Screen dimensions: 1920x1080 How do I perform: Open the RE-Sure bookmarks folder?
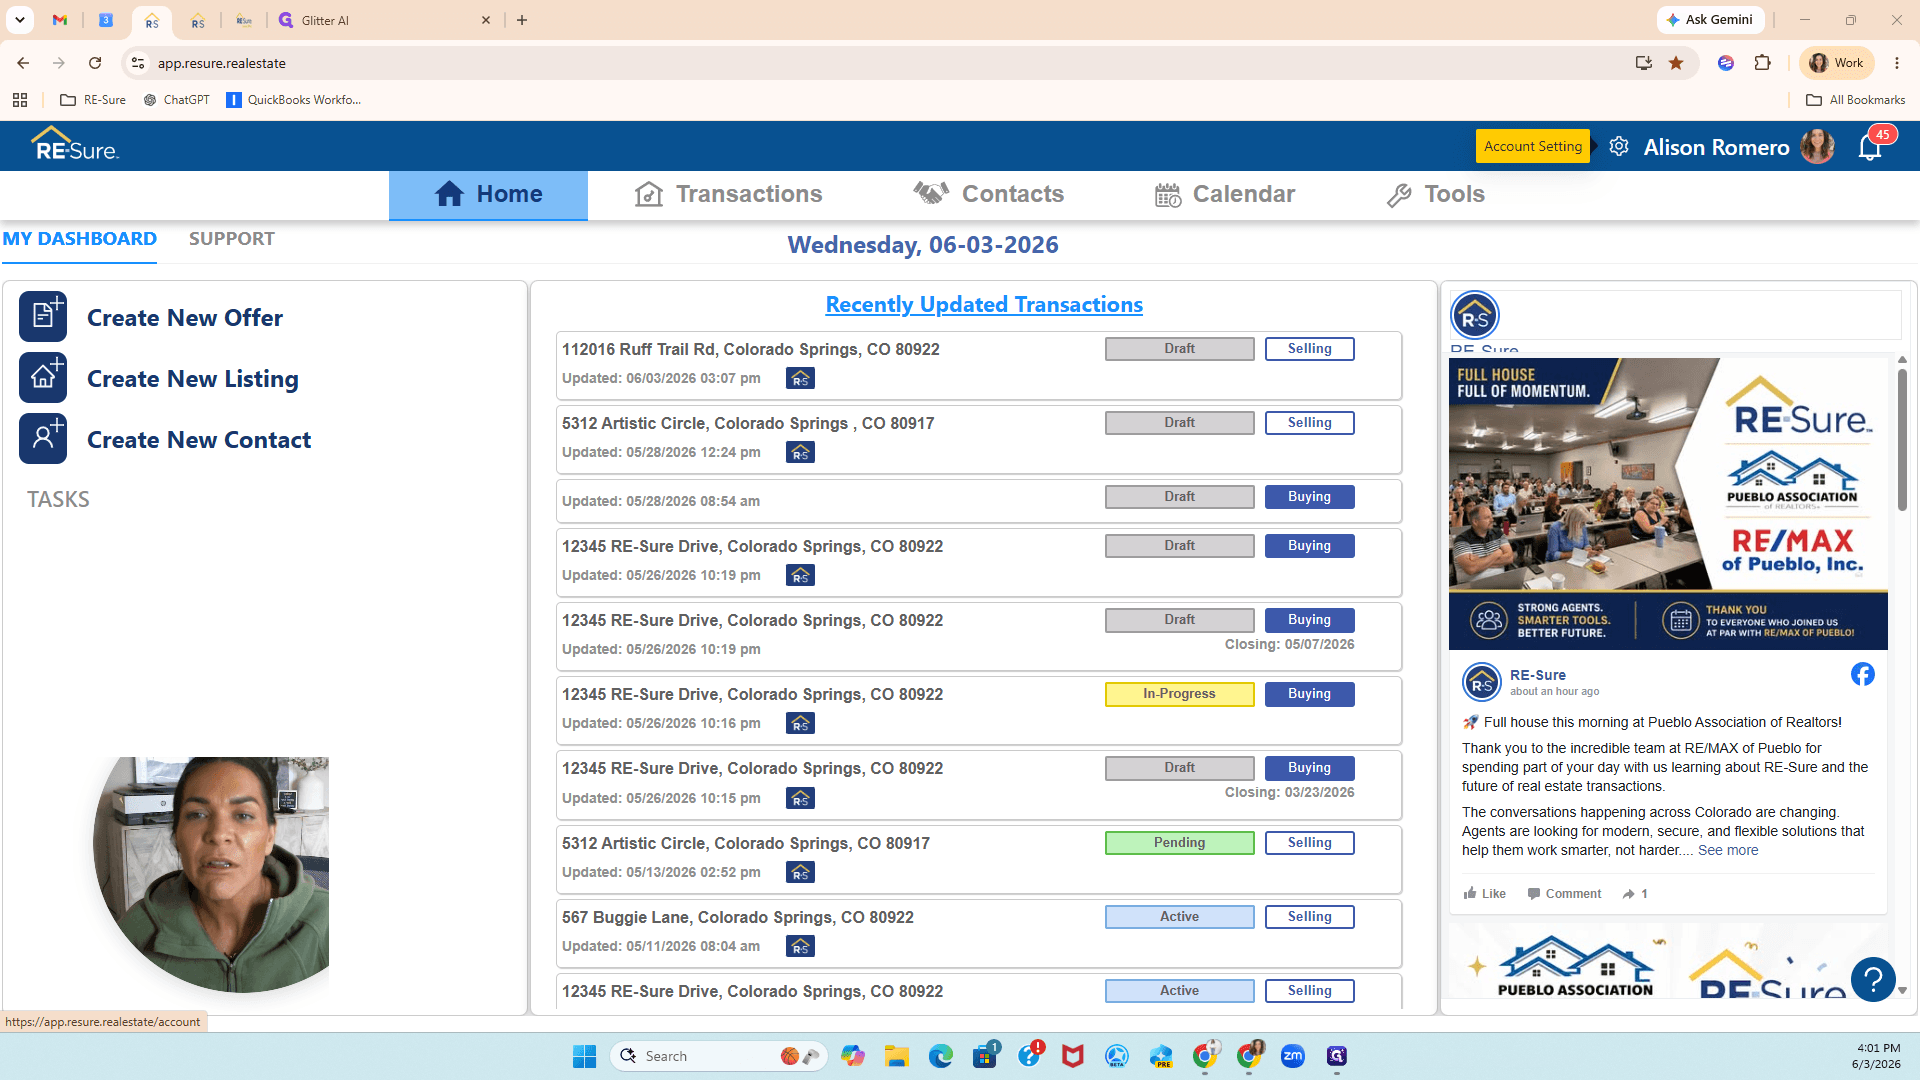[93, 100]
